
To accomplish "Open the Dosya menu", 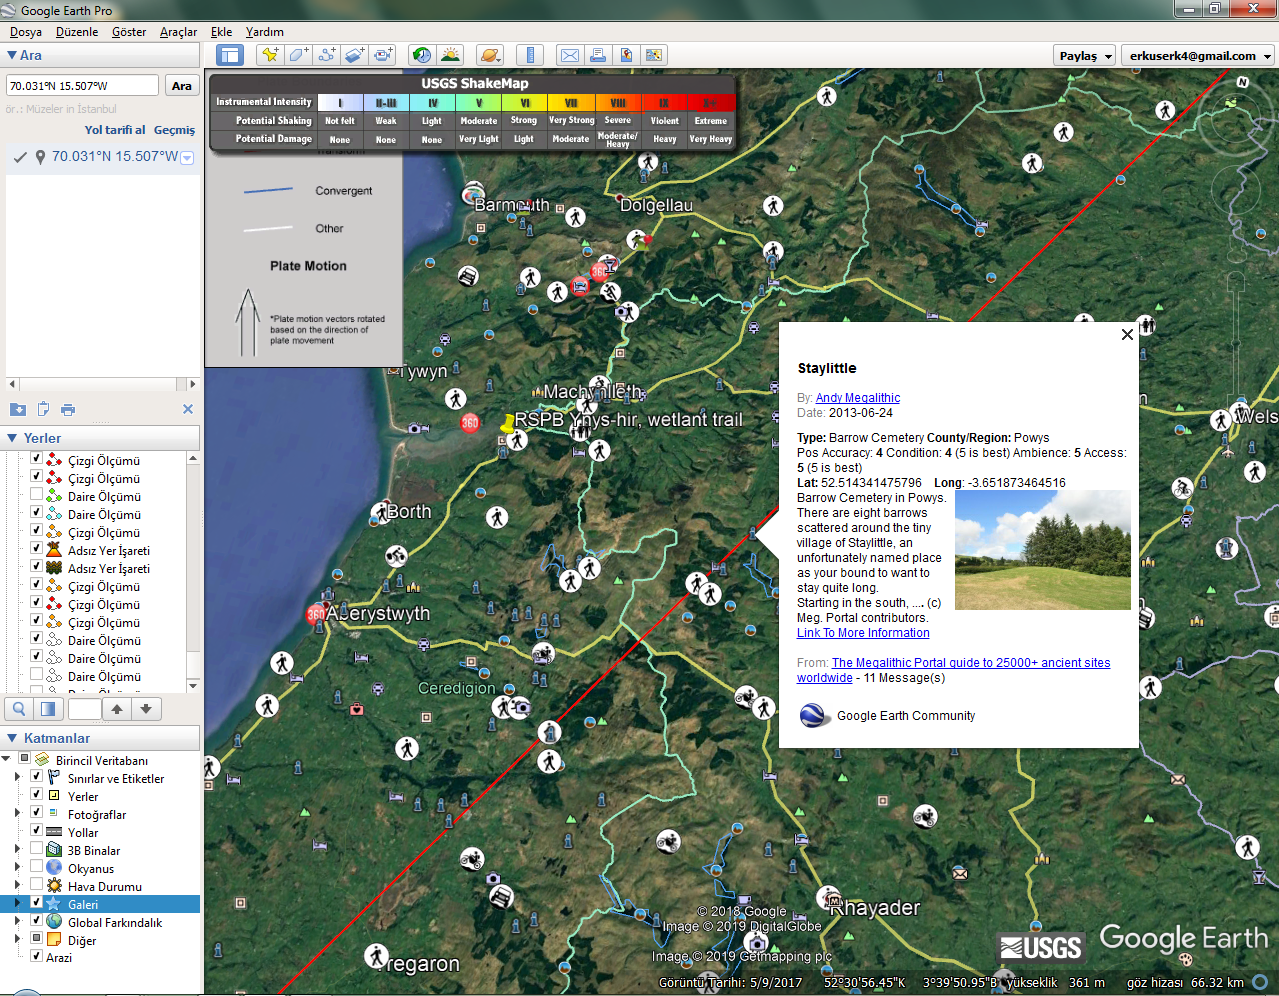I will click(26, 32).
